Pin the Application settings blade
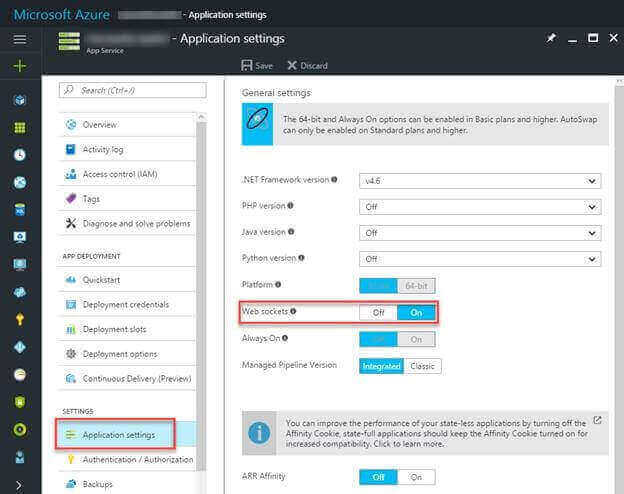This screenshot has height=494, width=624. 551,38
